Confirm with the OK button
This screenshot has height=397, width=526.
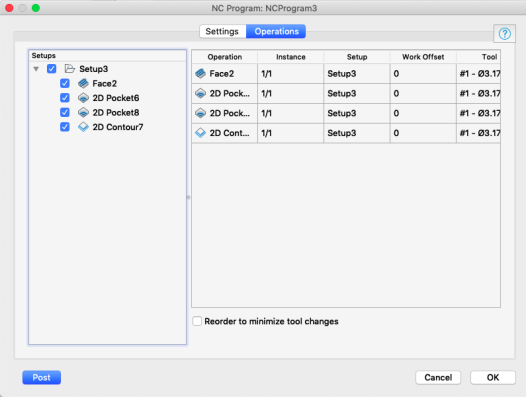(493, 378)
